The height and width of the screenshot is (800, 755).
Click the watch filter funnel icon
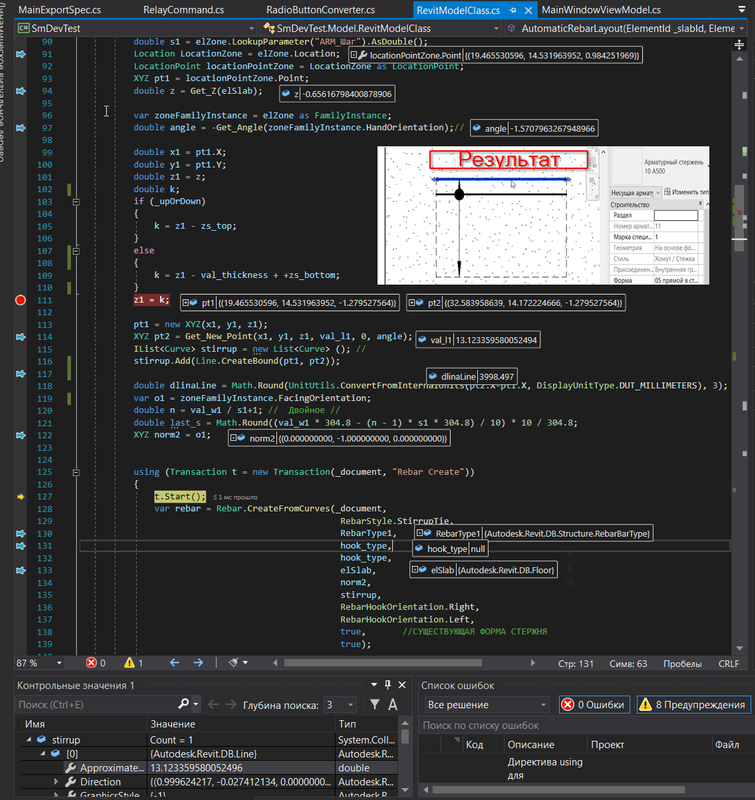374,705
